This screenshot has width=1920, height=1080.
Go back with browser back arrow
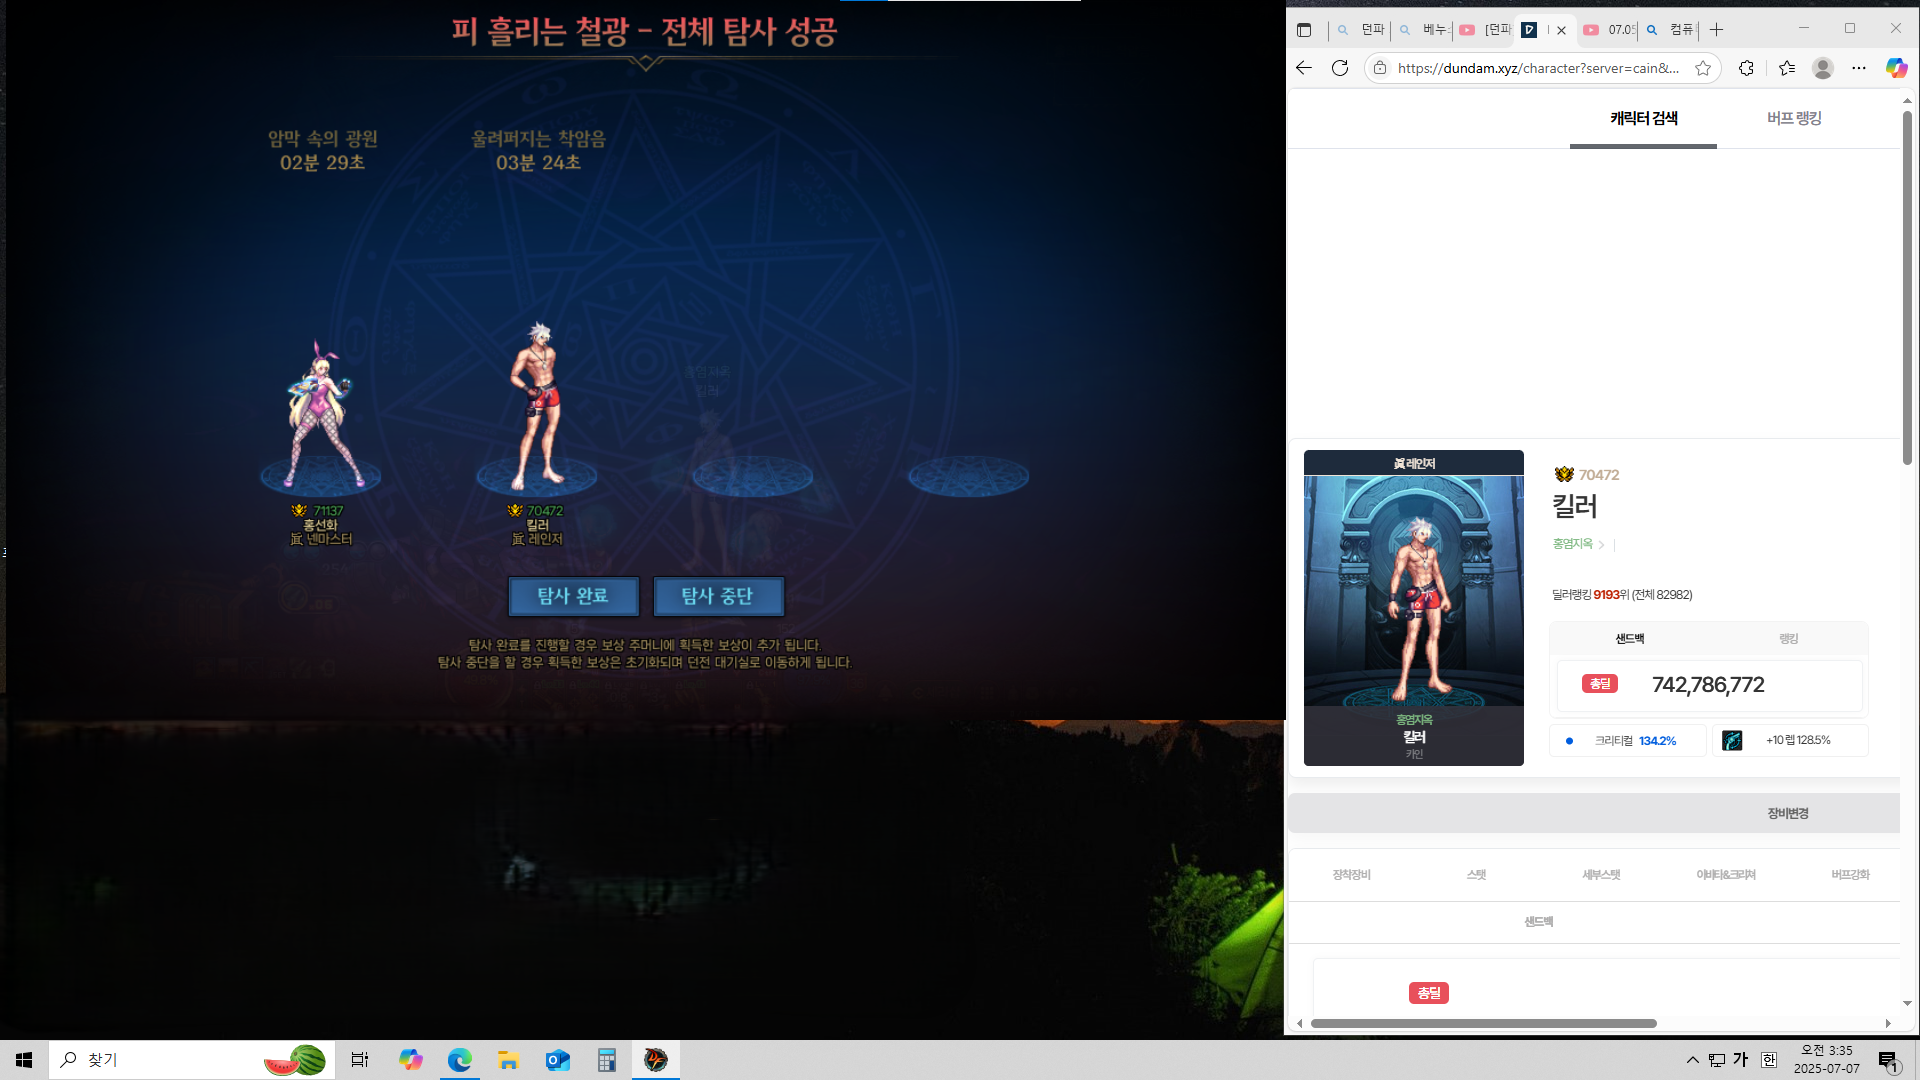pos(1303,68)
